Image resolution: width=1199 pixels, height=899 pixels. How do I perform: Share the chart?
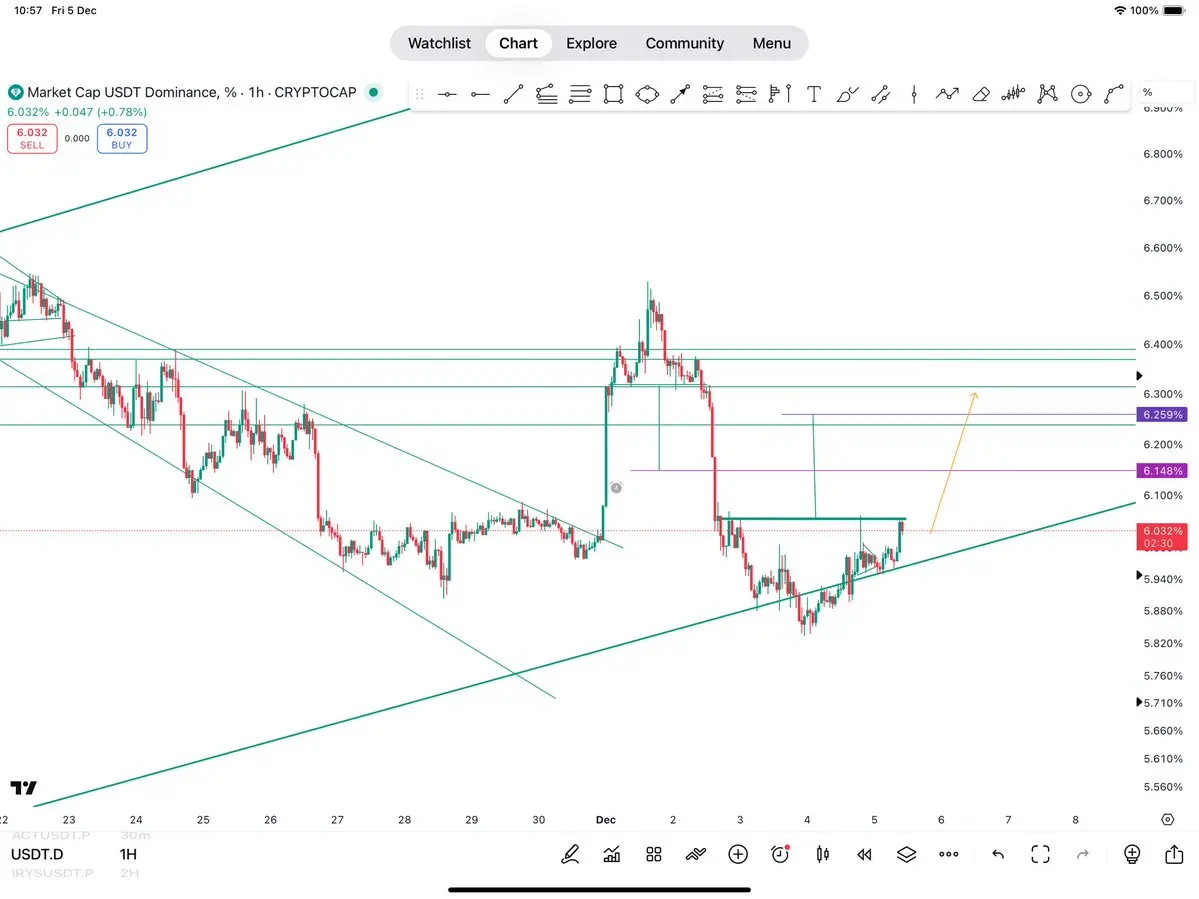click(x=1175, y=854)
